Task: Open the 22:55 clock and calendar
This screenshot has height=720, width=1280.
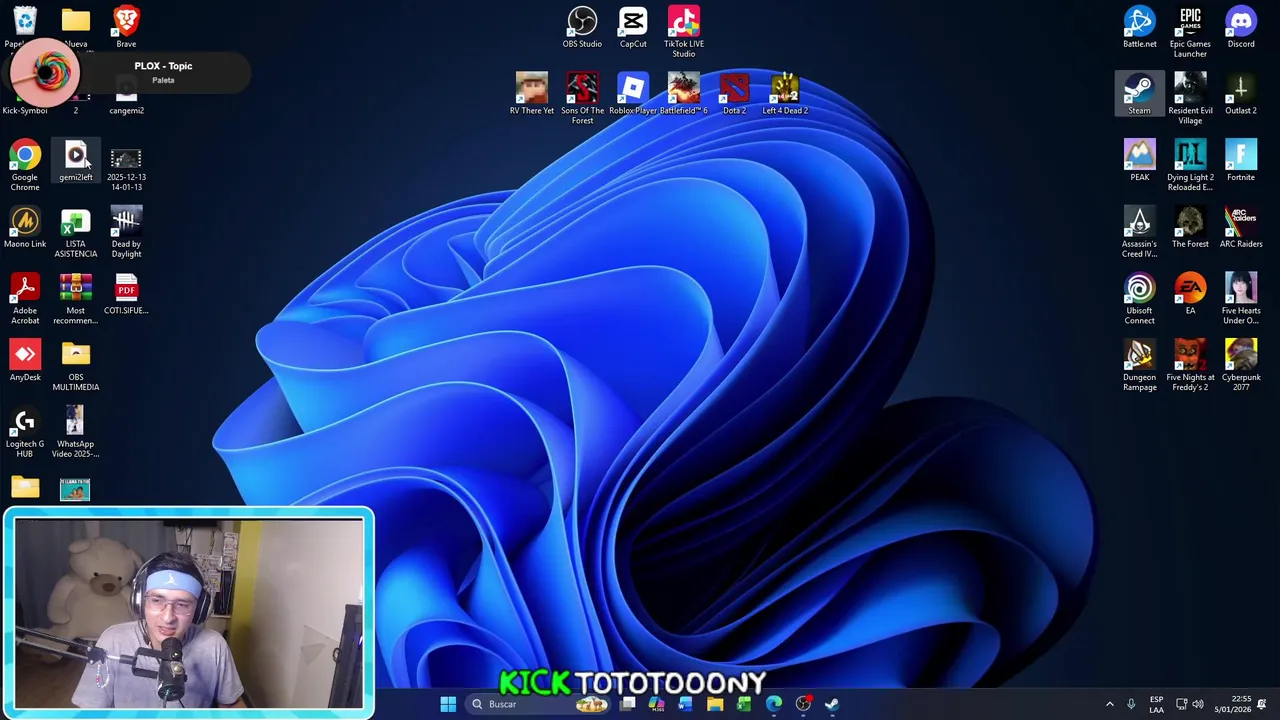Action: (x=1232, y=704)
